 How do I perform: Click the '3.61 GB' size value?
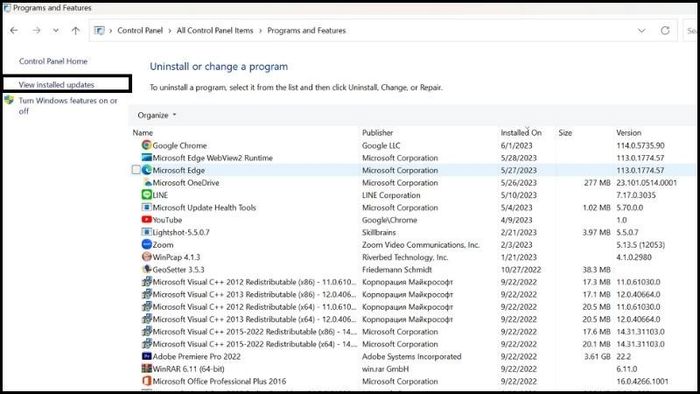[597, 357]
